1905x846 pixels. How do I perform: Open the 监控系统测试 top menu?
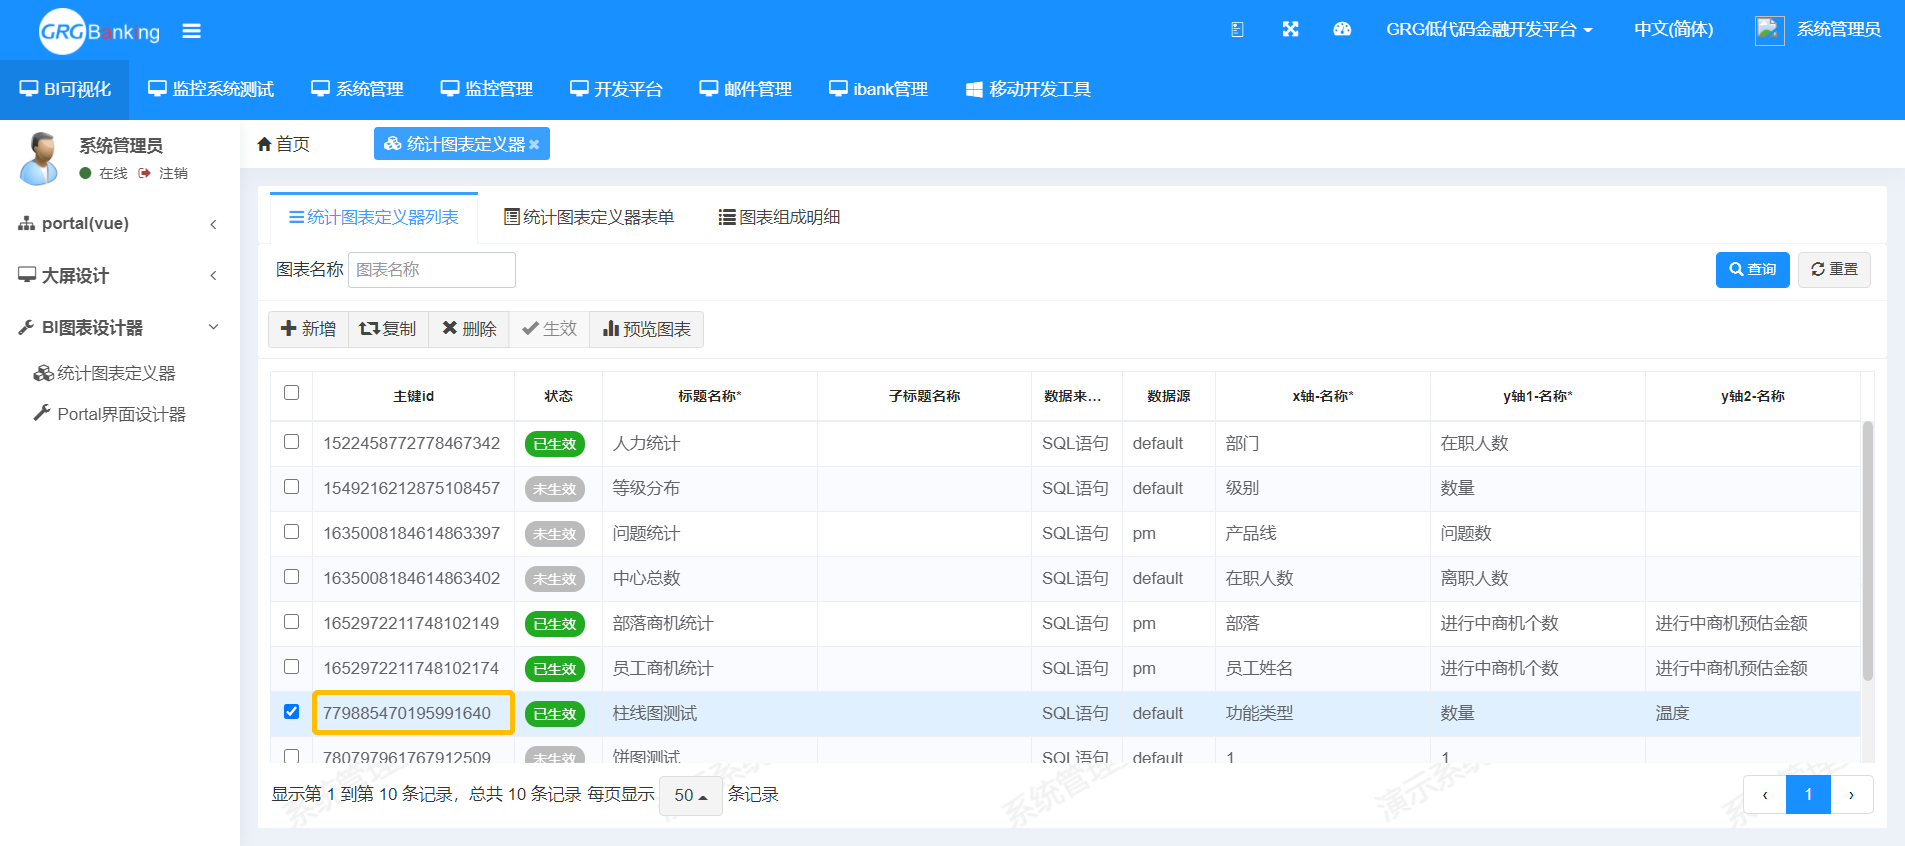211,89
